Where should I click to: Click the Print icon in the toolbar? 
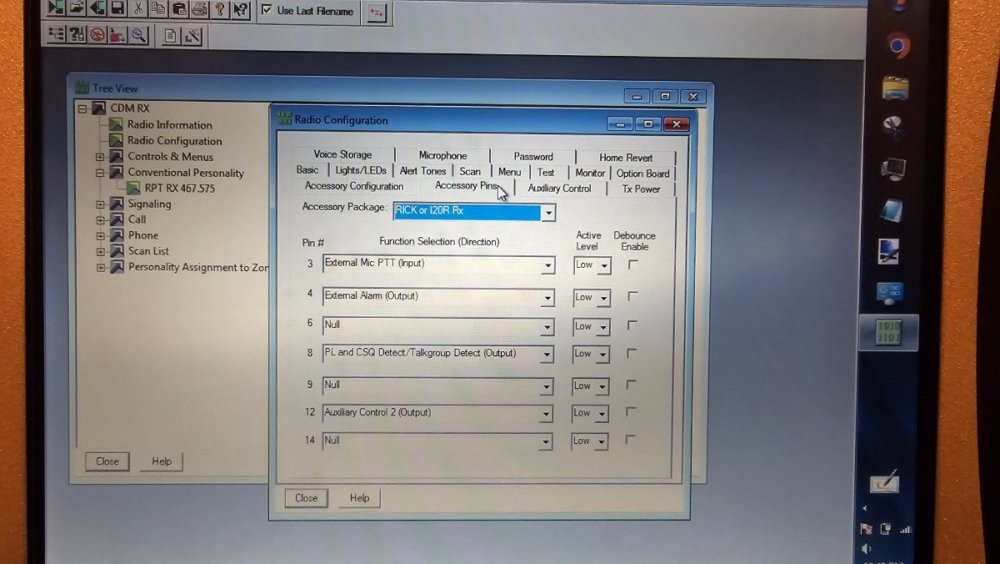[199, 9]
